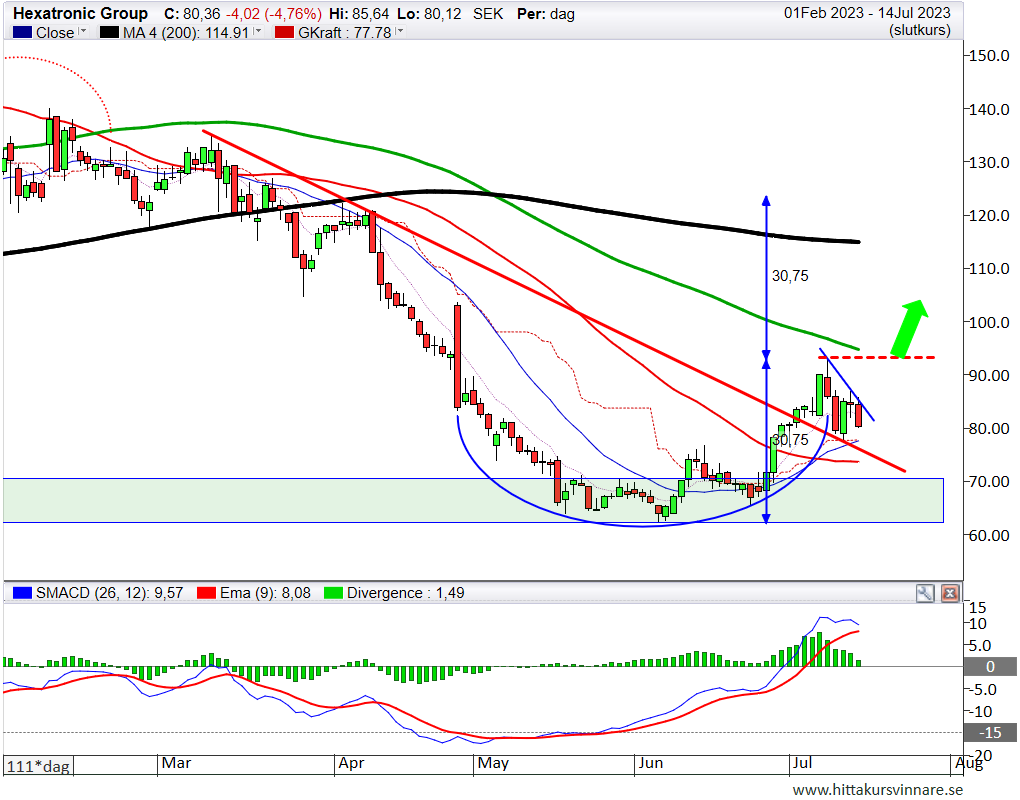
Task: Click the change value -4,02 (-4,76%)
Action: pos(273,14)
